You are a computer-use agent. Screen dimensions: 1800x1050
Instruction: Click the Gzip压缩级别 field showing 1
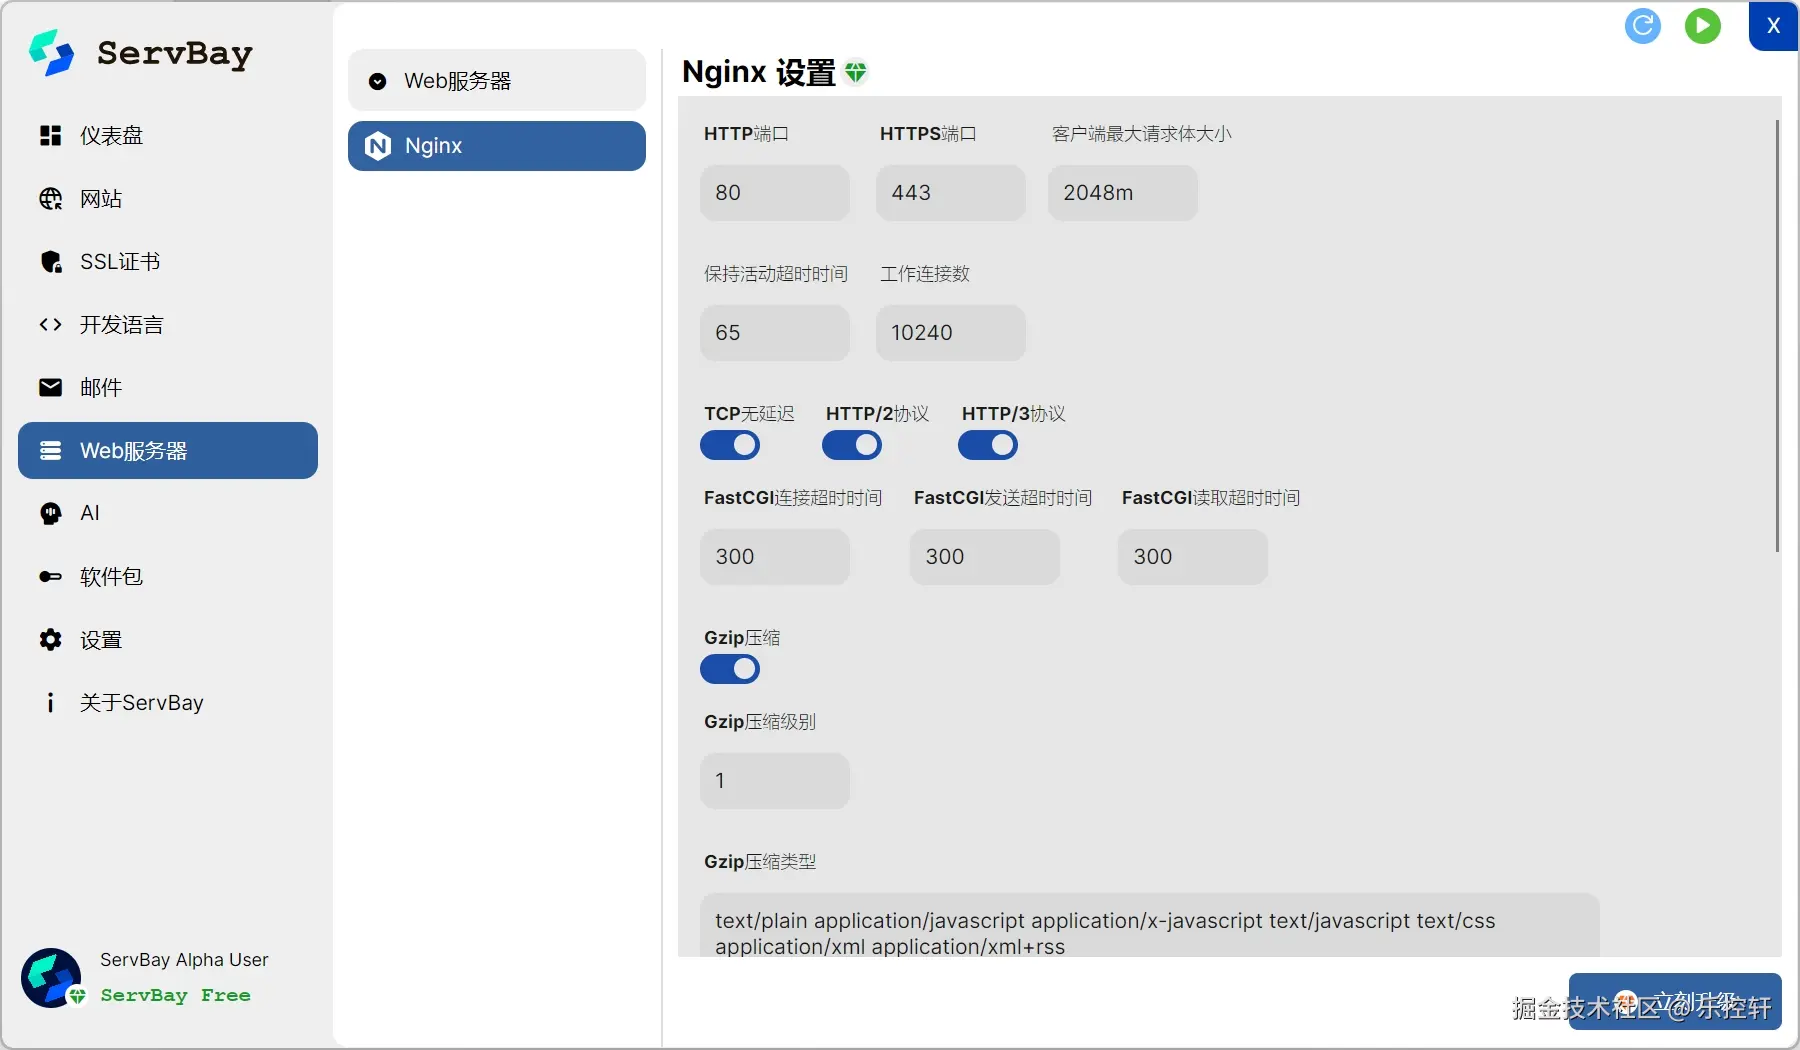[x=775, y=781]
